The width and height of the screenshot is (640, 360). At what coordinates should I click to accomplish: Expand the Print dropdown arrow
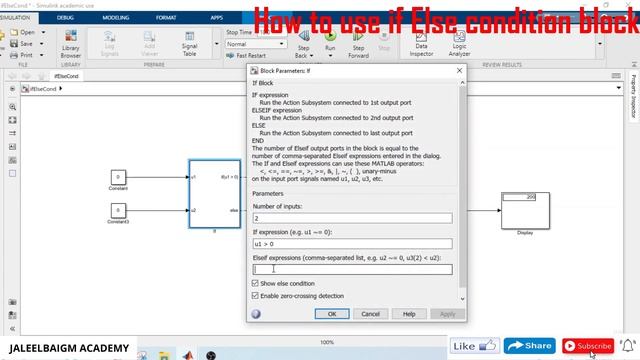(42, 55)
